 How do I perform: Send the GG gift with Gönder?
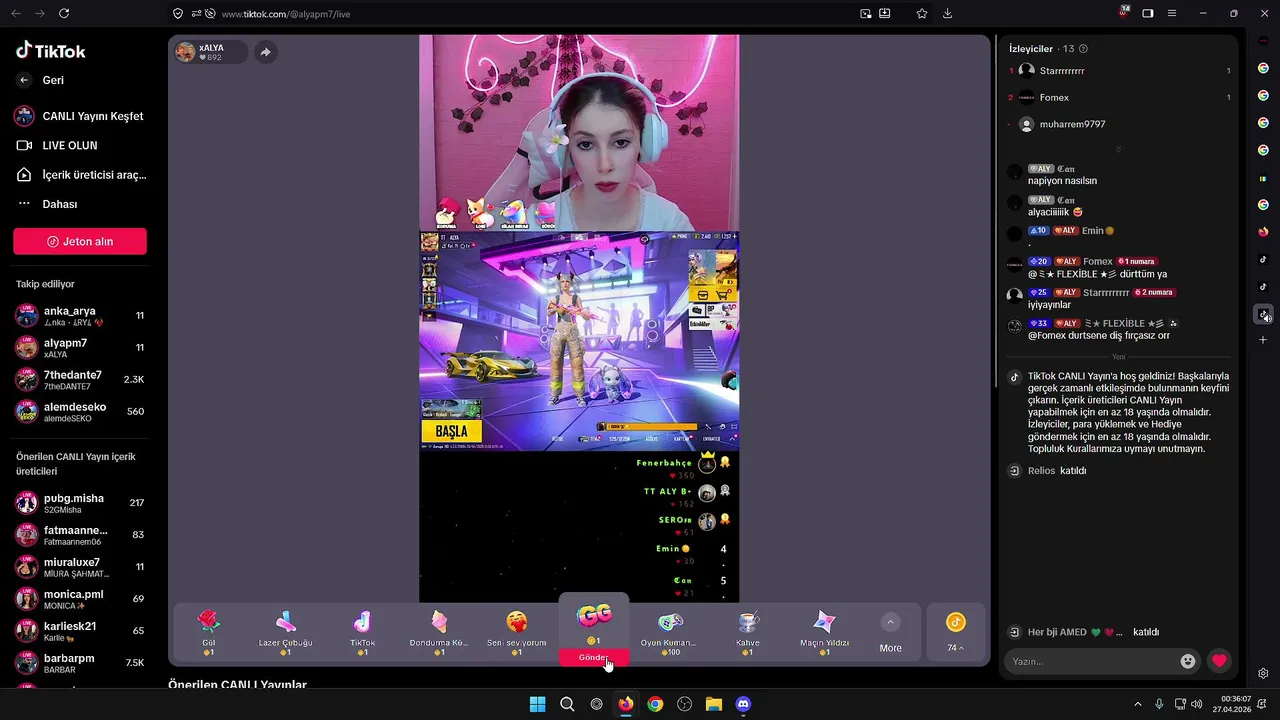click(x=594, y=657)
